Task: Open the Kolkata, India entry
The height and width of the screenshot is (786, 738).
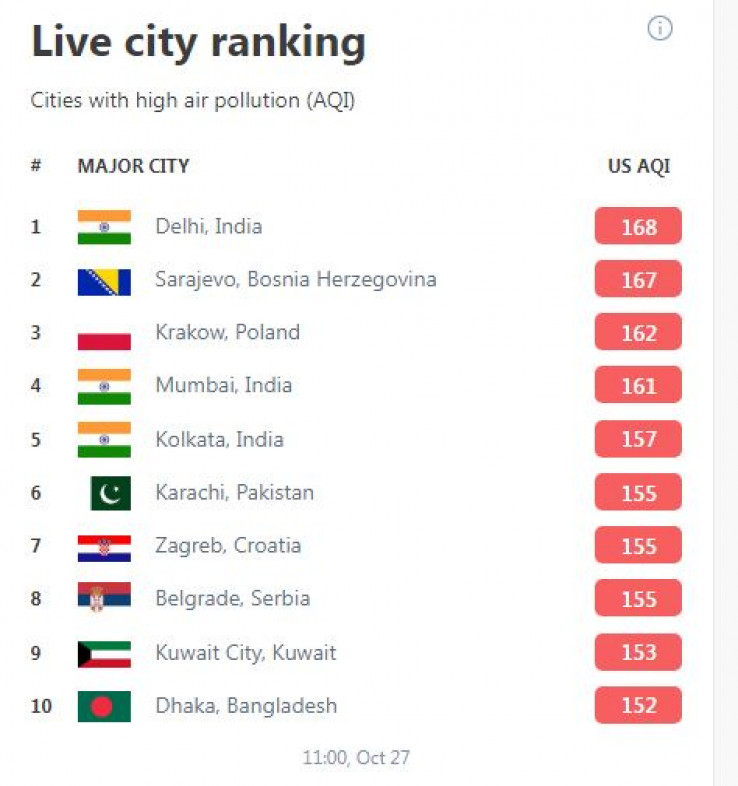Action: [x=220, y=440]
